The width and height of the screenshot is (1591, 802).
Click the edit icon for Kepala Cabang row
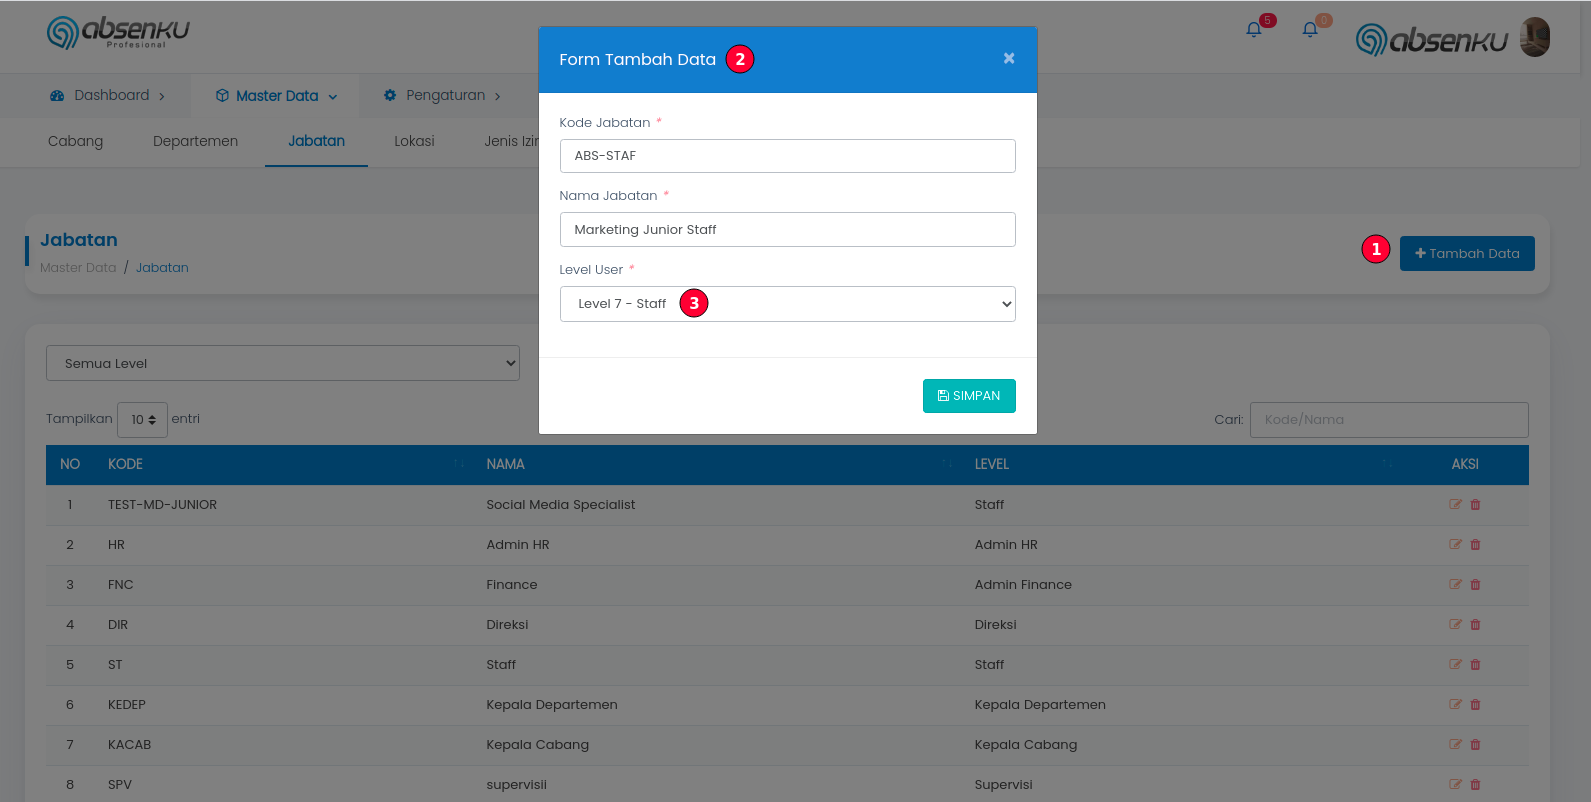(1455, 745)
